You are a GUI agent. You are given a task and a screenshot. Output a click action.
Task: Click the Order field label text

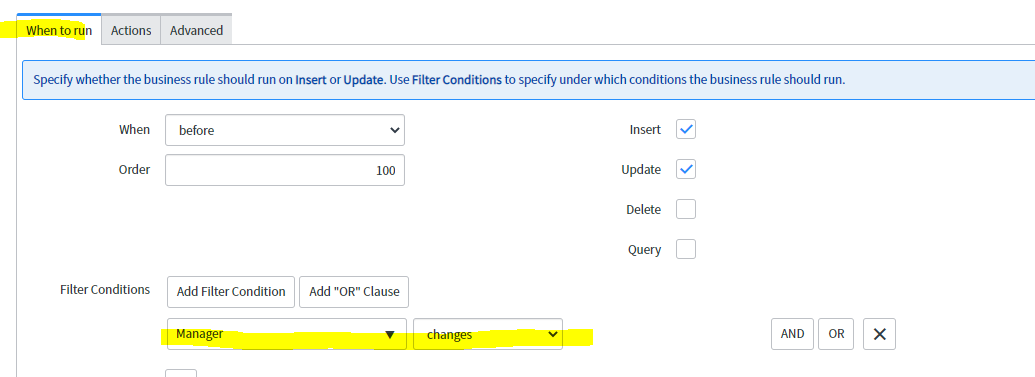coord(134,170)
